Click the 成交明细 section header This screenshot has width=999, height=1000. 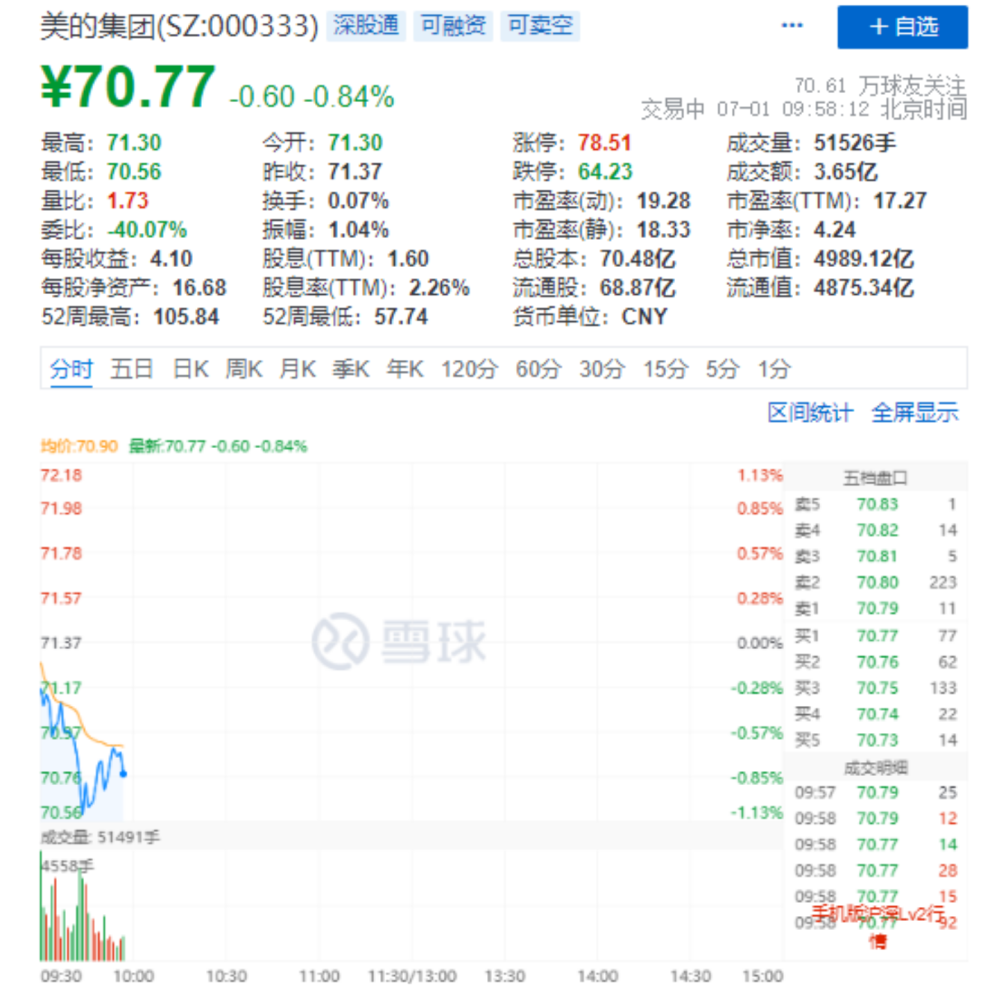(875, 768)
